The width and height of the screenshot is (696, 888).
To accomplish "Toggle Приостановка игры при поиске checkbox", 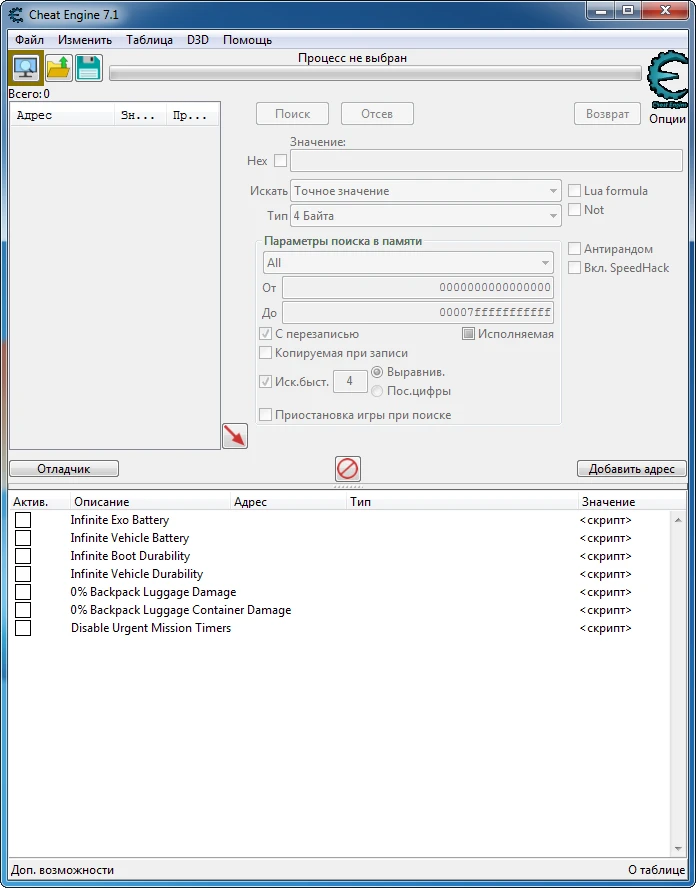I will click(x=265, y=415).
